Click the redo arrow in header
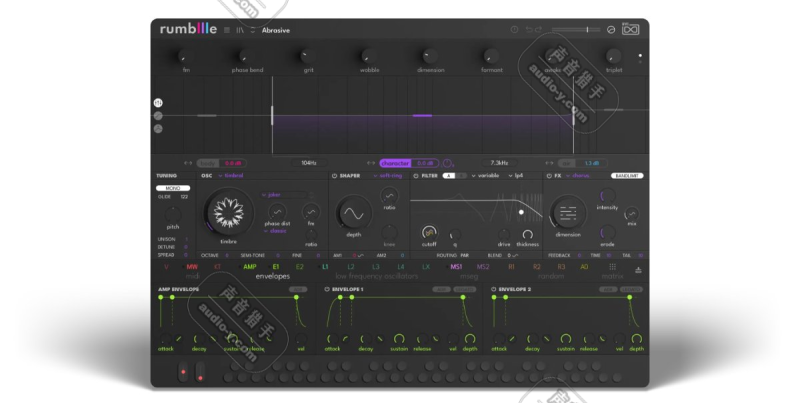The width and height of the screenshot is (800, 403). click(538, 30)
